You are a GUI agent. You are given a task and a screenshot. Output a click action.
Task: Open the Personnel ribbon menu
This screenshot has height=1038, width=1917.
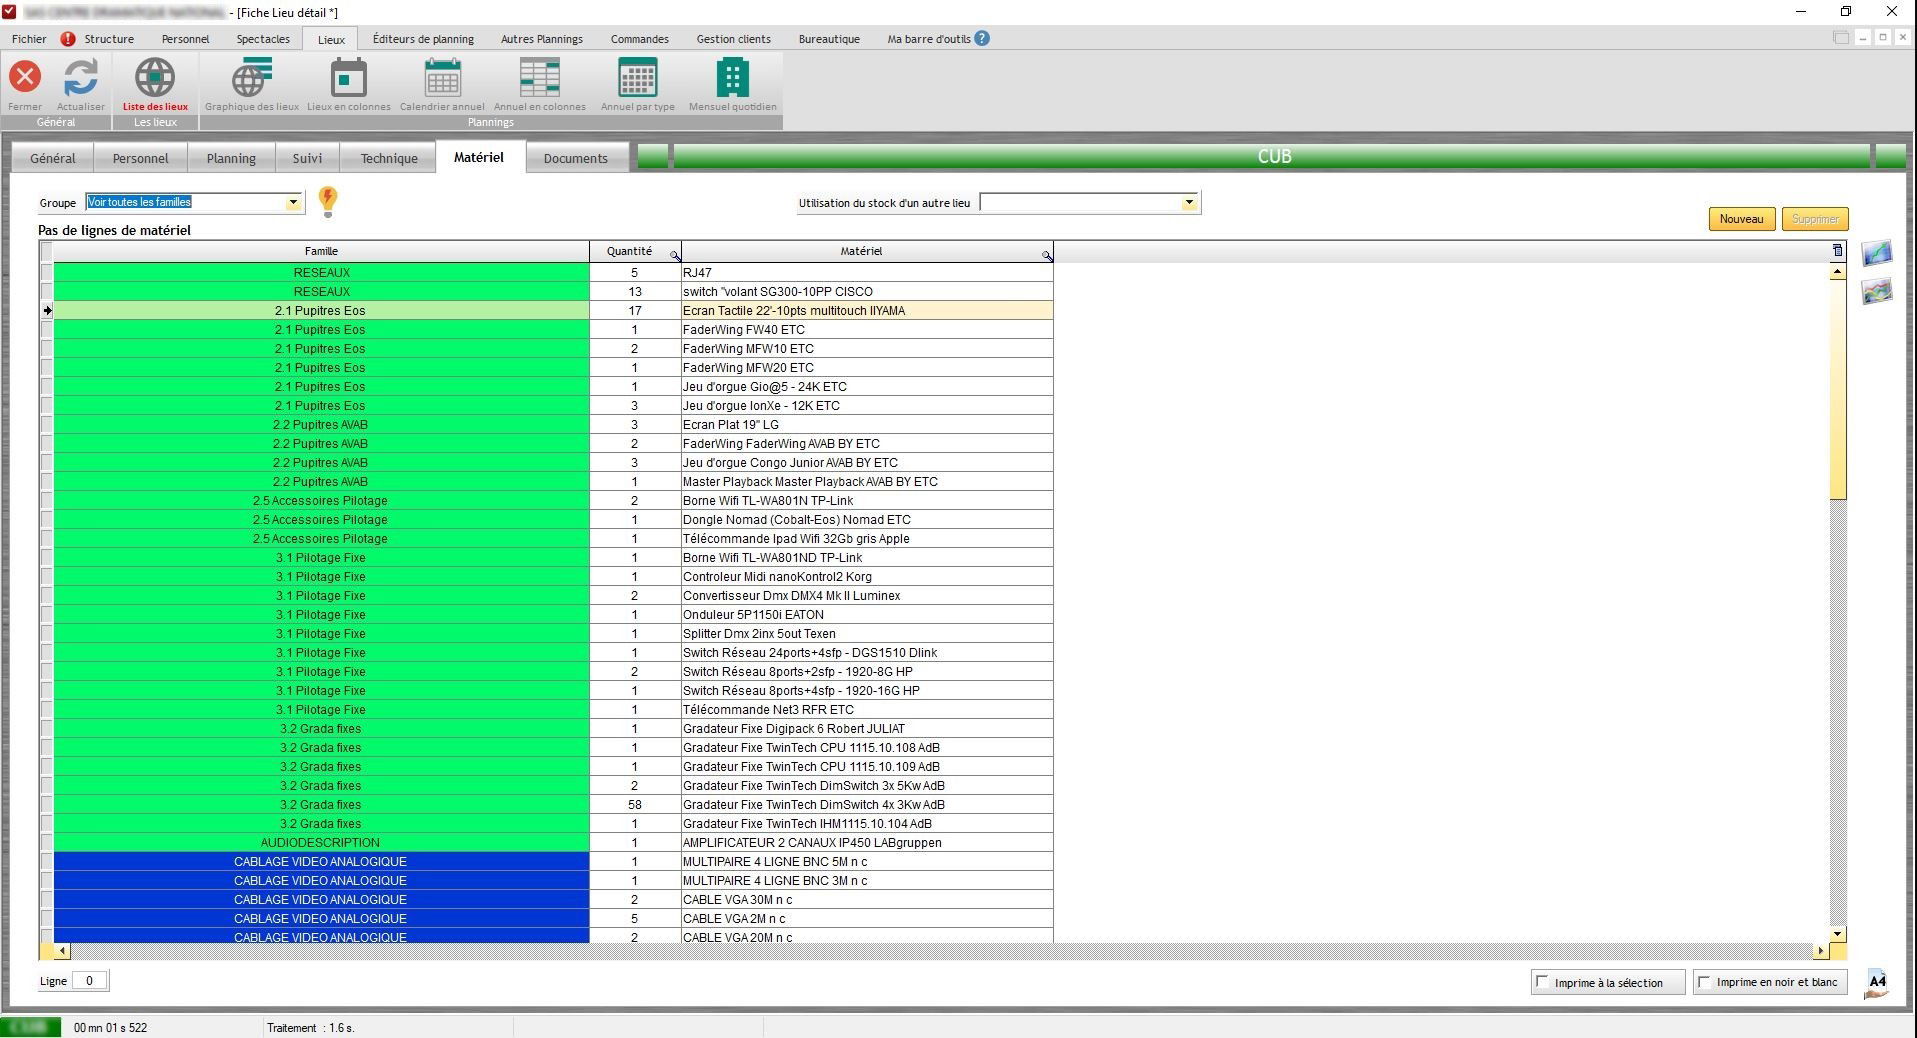coord(185,39)
